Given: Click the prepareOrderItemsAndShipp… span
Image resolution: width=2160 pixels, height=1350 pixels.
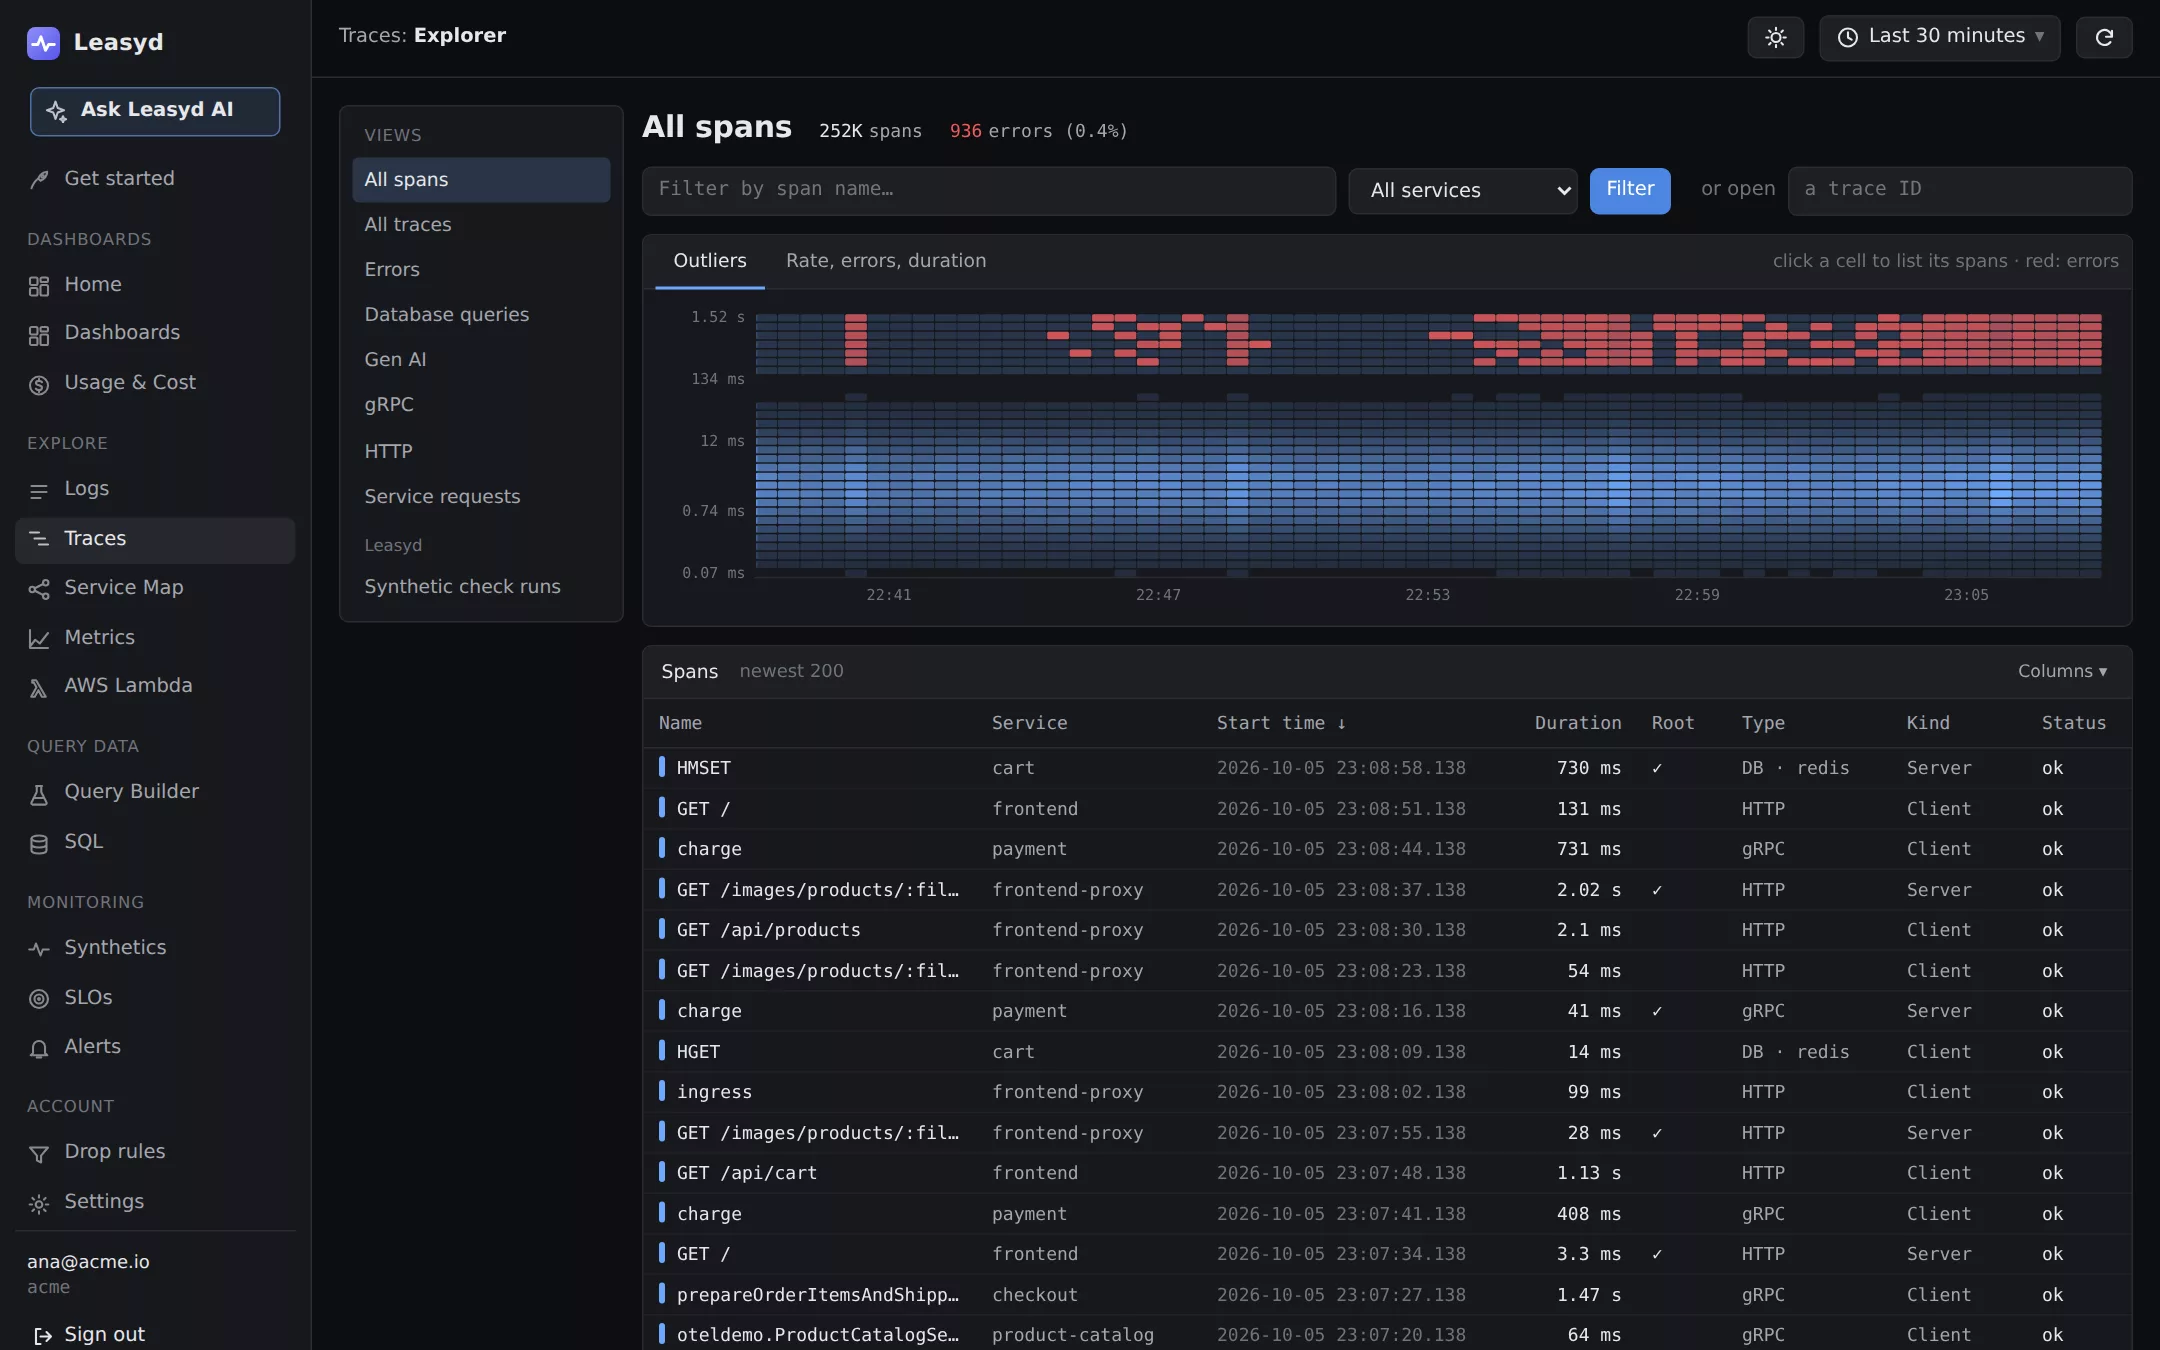Looking at the screenshot, I should pos(817,1295).
